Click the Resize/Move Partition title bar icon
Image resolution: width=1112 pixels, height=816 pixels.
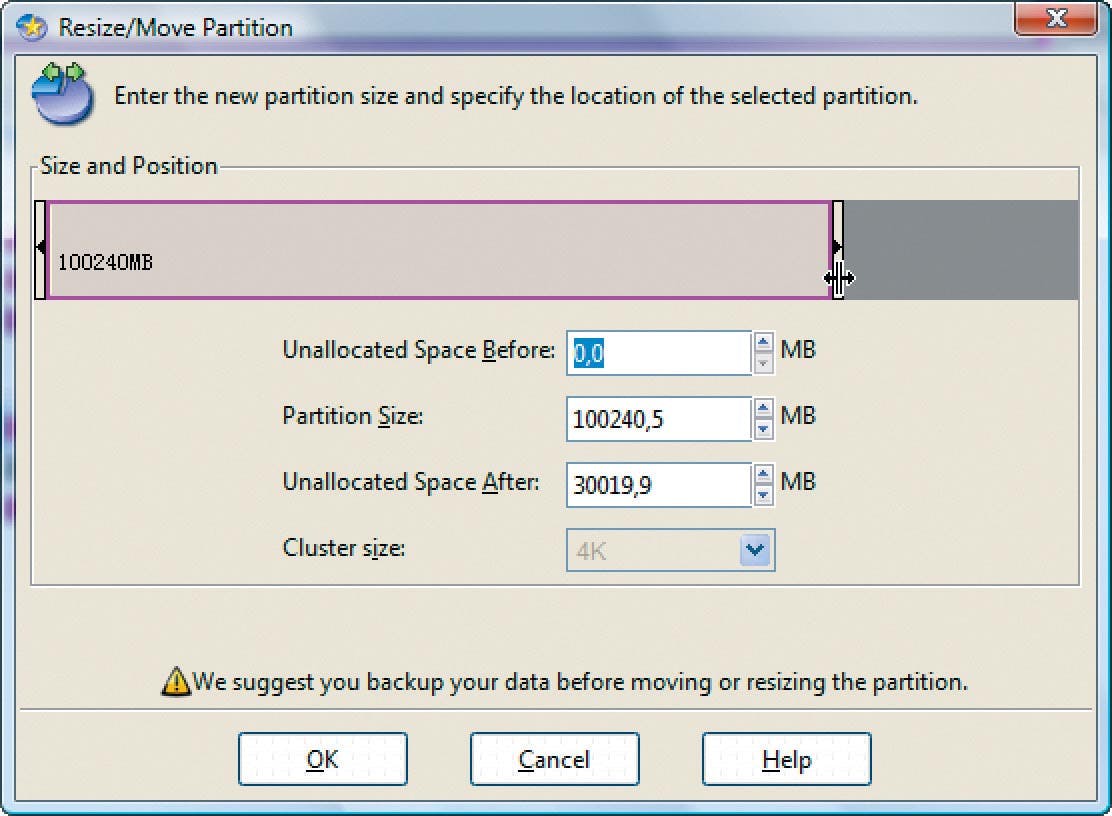pos(32,27)
